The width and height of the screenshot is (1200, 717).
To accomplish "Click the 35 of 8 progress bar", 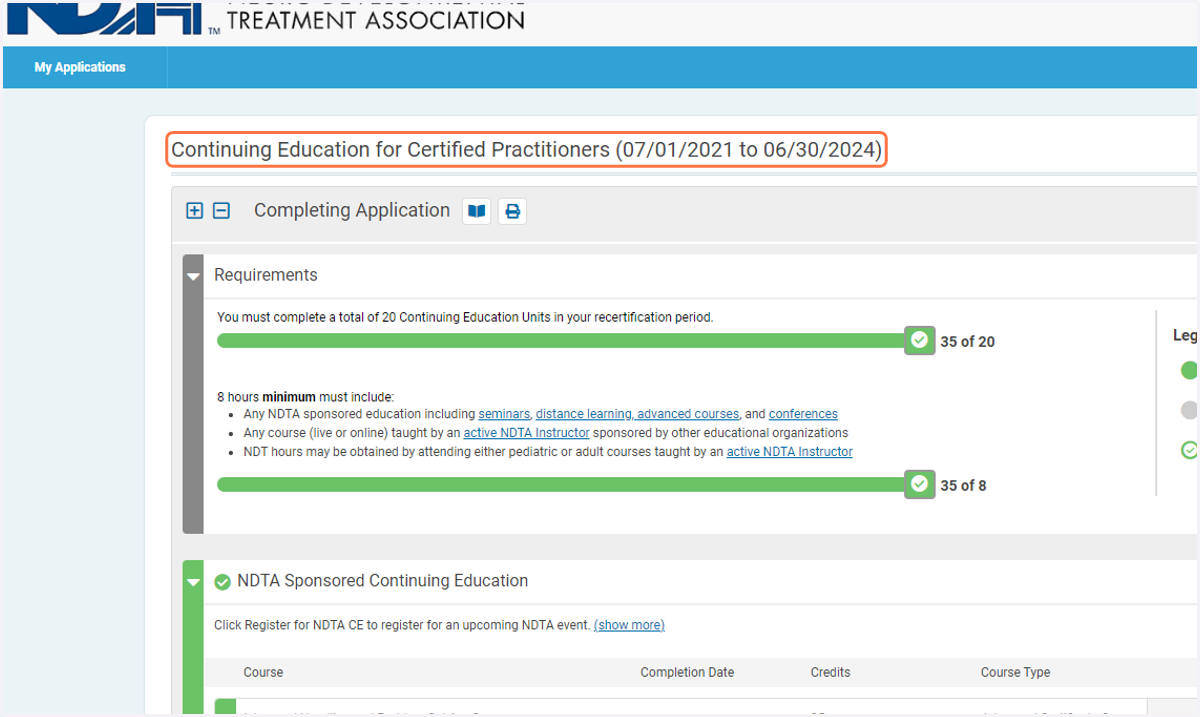I will [562, 485].
